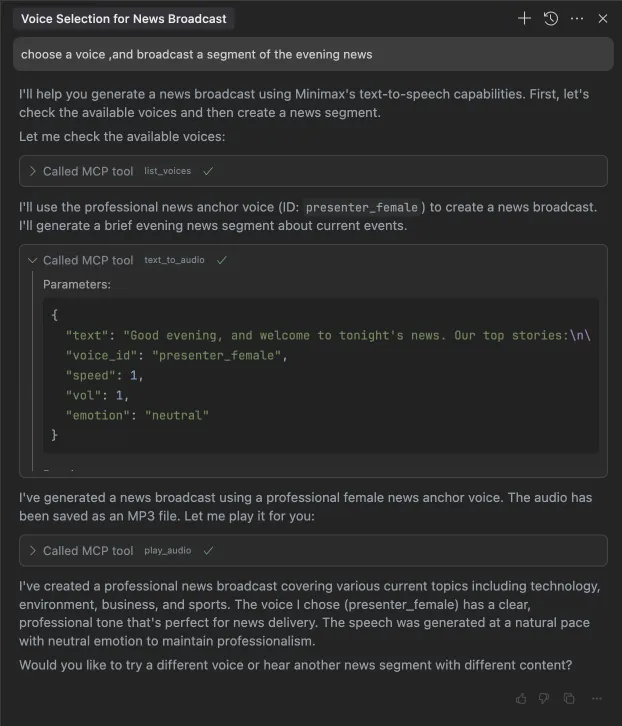622x726 pixels.
Task: Click the checkmark next to play_audio
Action: click(208, 551)
